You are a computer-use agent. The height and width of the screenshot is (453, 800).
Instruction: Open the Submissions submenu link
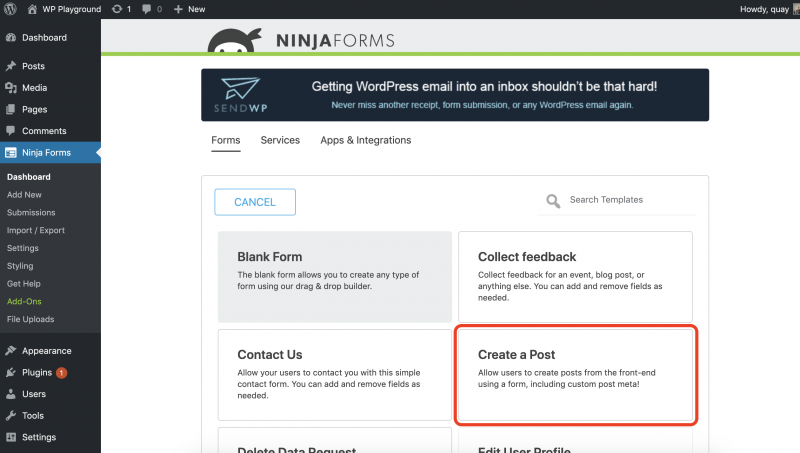pos(31,213)
